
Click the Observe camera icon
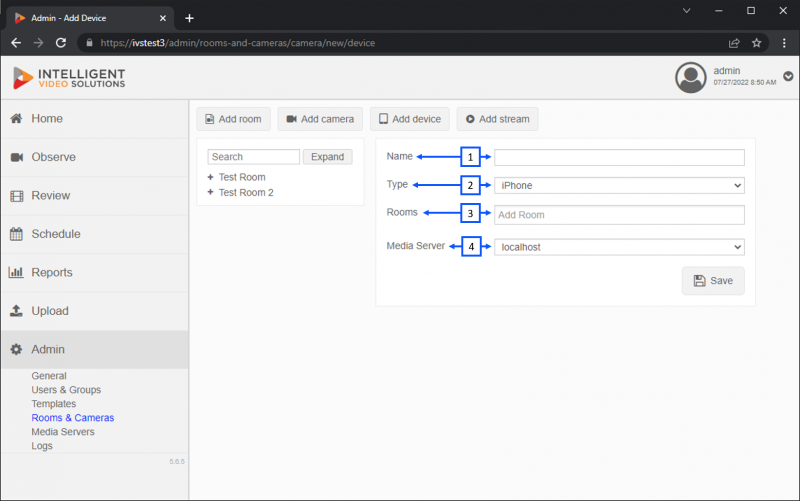coord(17,157)
